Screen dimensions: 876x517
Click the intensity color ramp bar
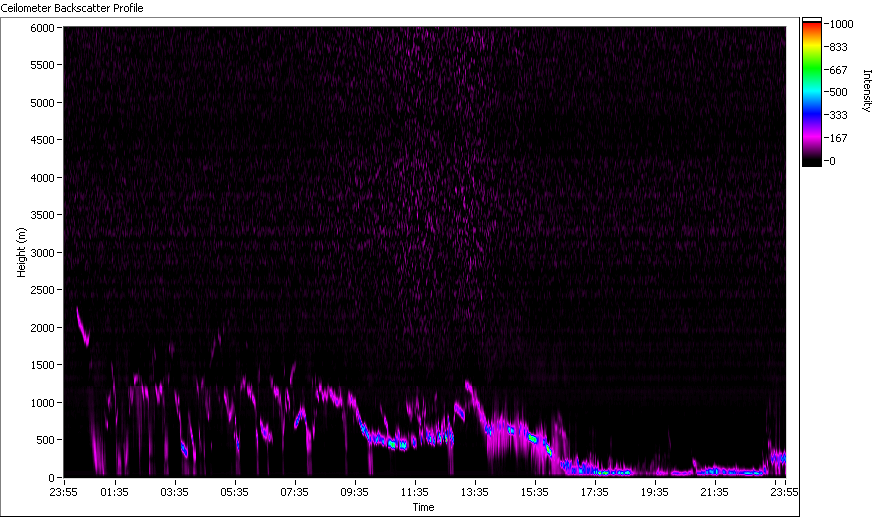812,92
